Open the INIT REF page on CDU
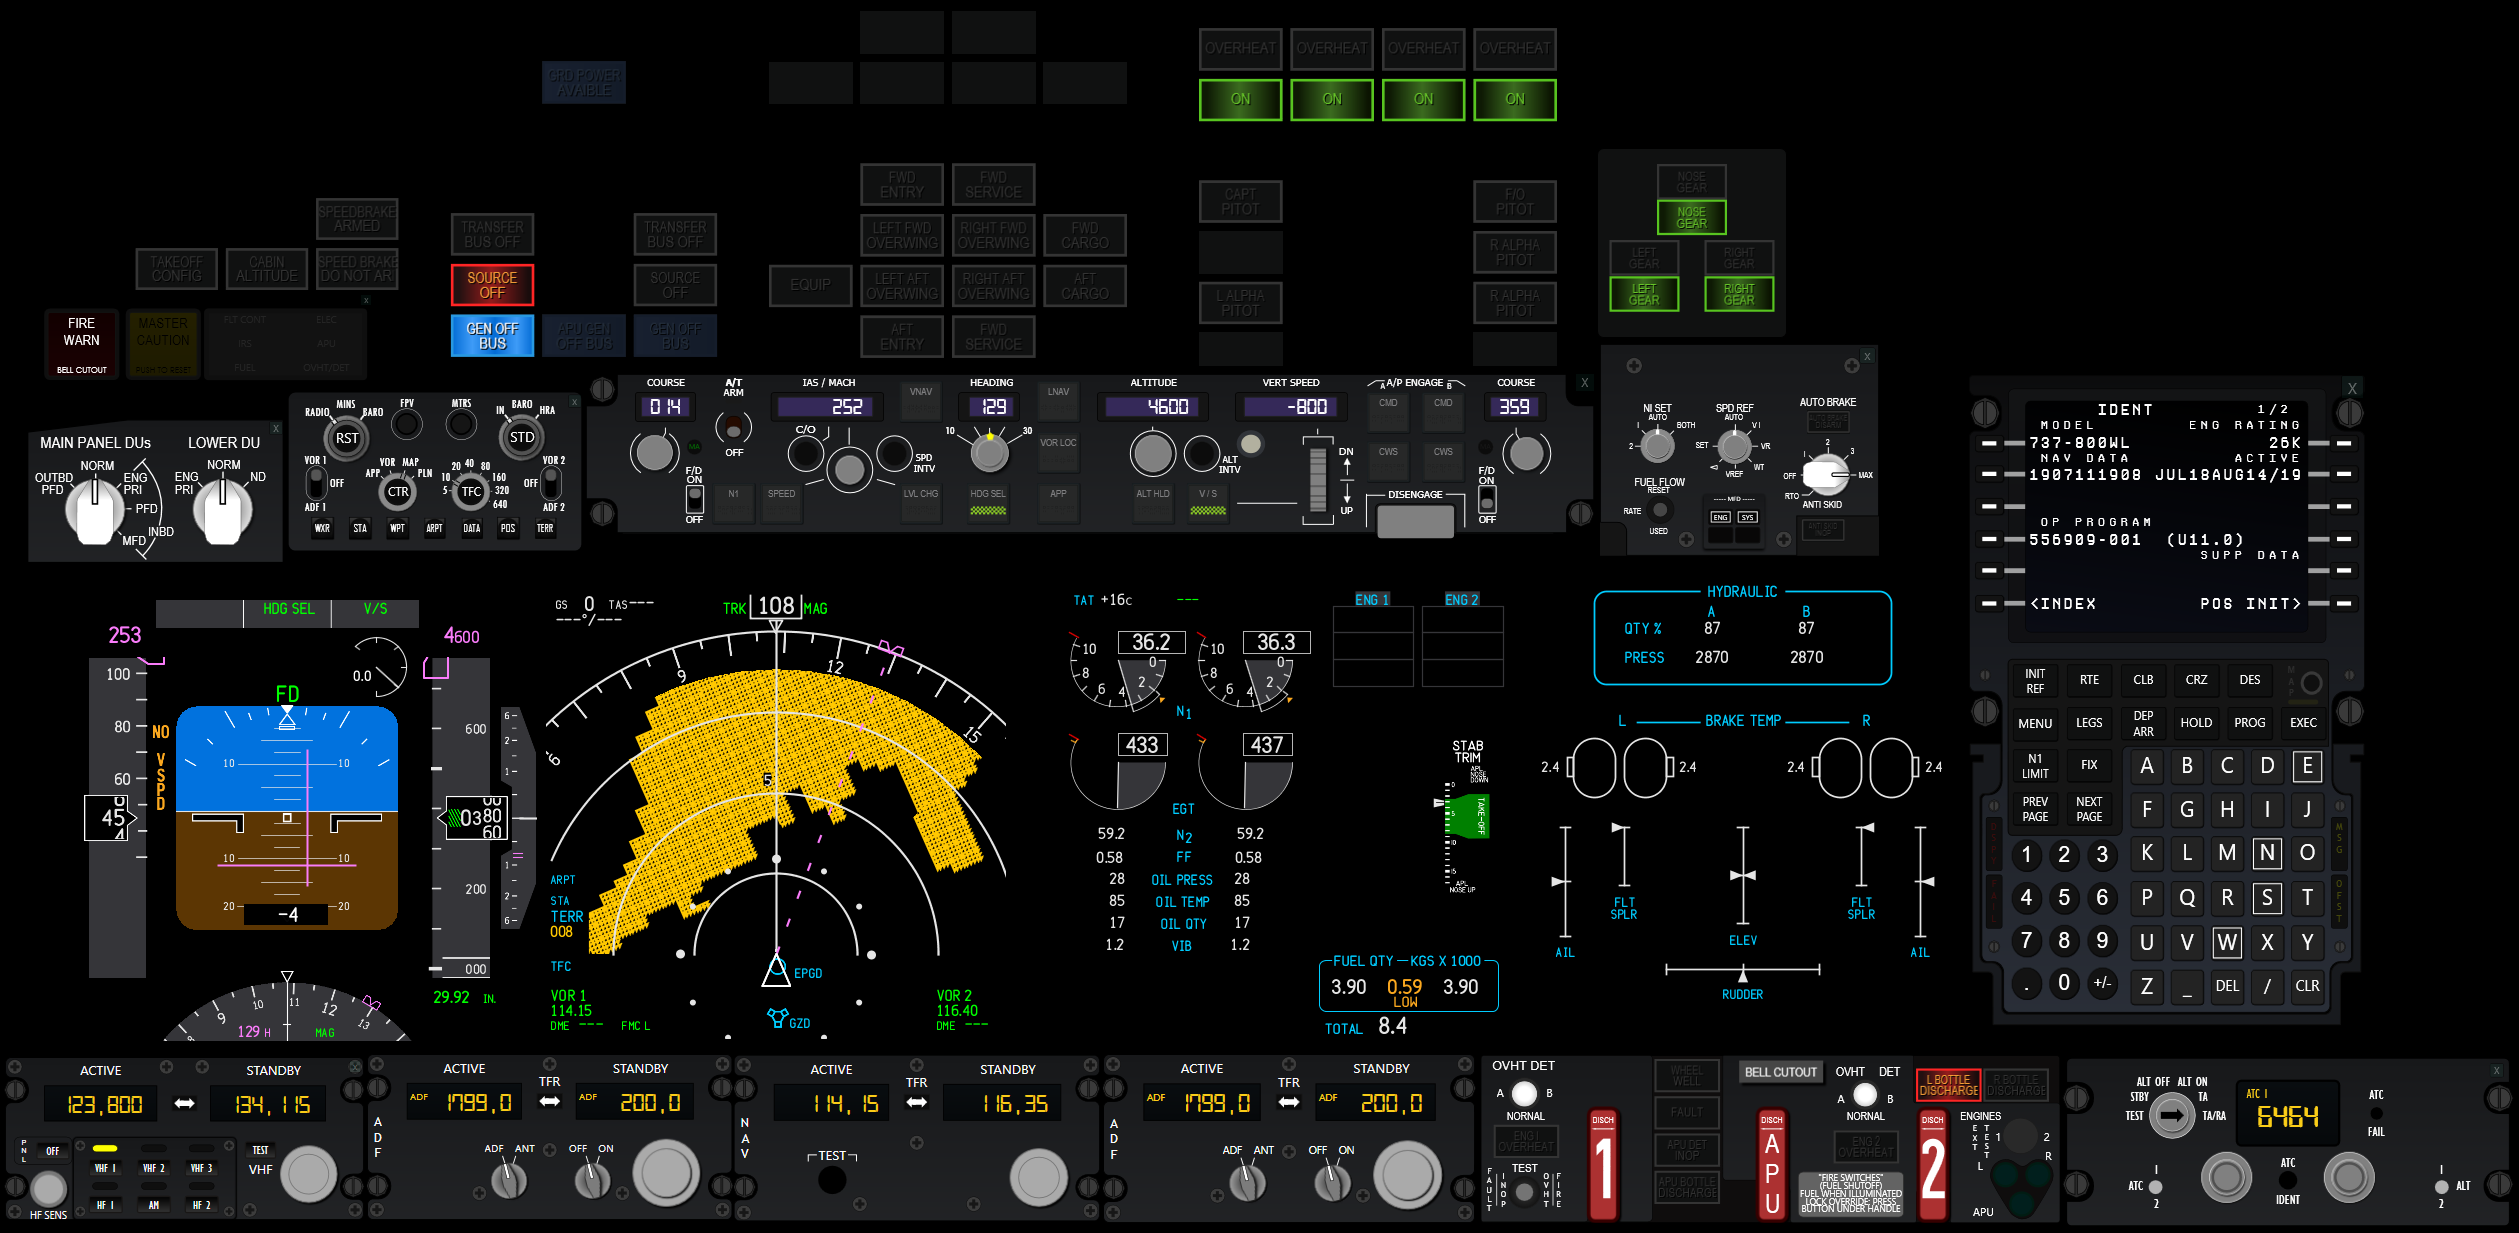Screen dimensions: 2519x1233 pos(2034,680)
